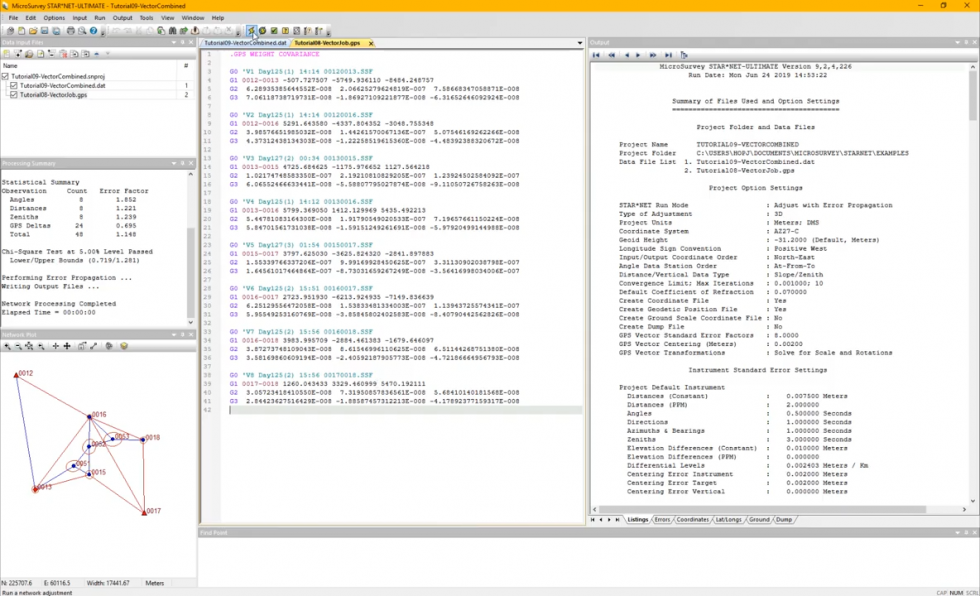The height and width of the screenshot is (596, 980).
Task: Toggle the Tutorial09-VectorCombined.snproj project checkbox
Action: pyautogui.click(x=5, y=76)
